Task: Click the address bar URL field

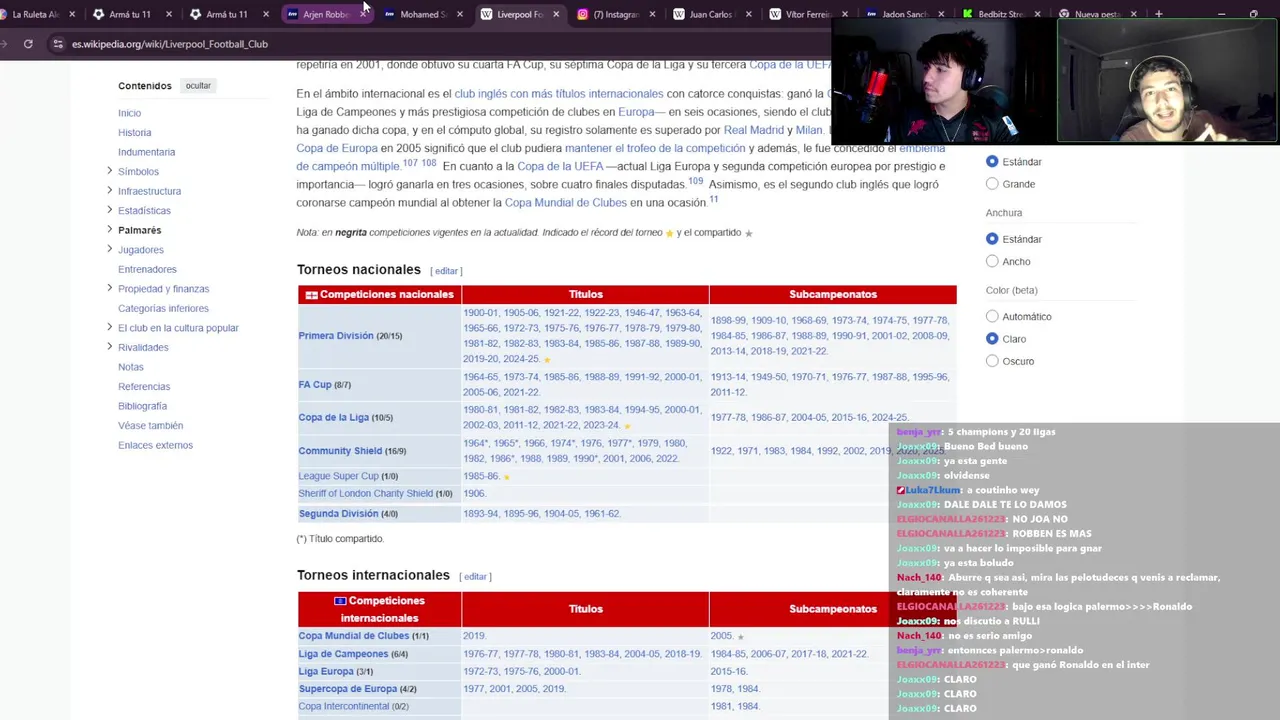Action: tap(440, 44)
